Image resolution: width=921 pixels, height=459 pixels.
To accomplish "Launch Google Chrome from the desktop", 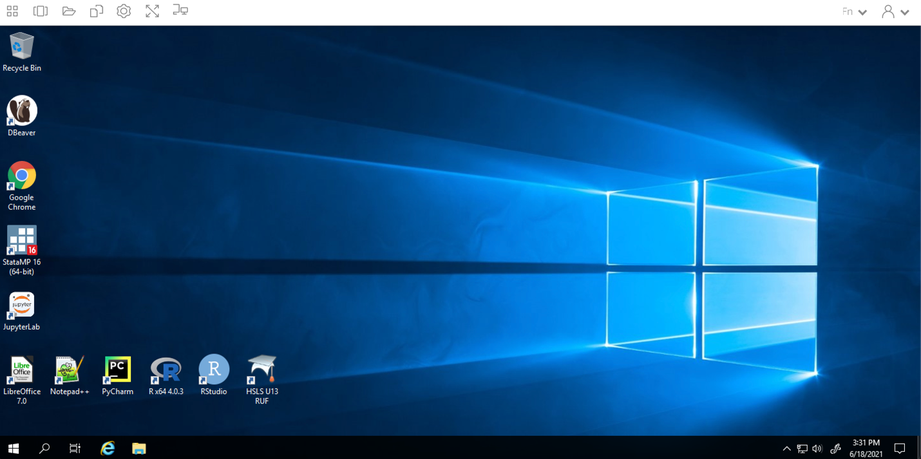I will coord(21,177).
